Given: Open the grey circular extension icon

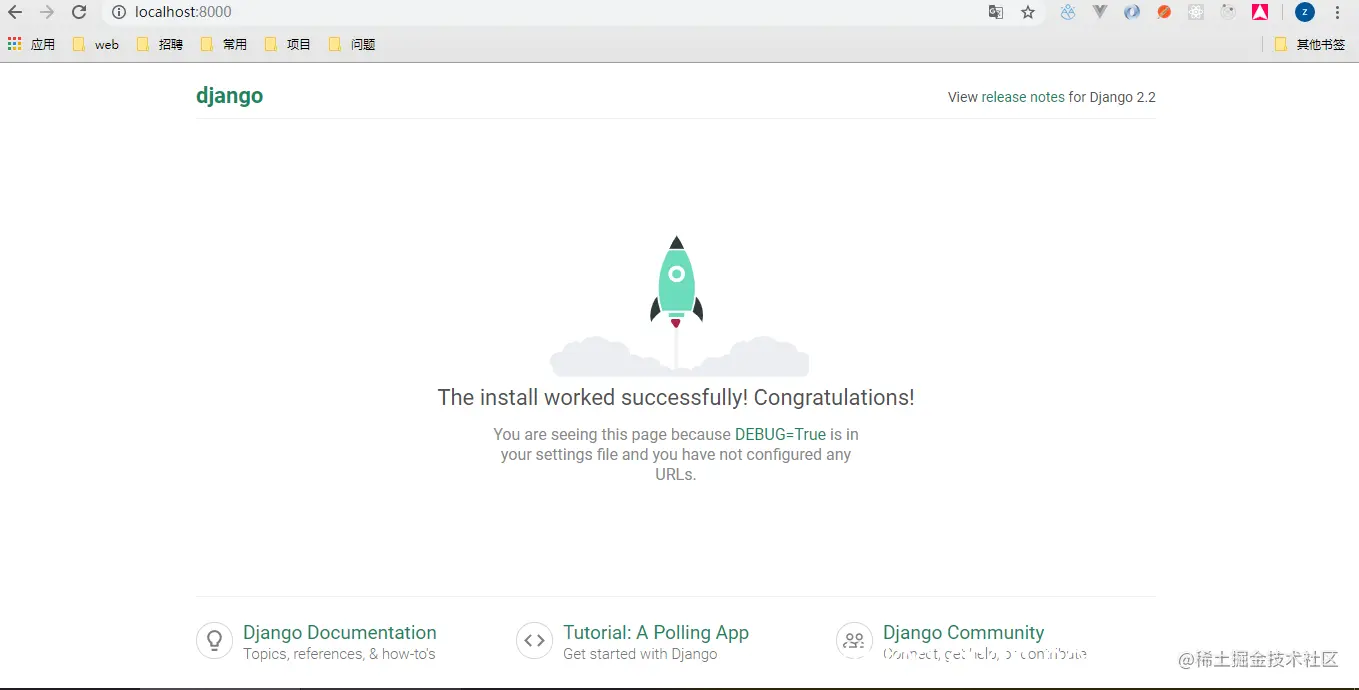Looking at the screenshot, I should pyautogui.click(x=1228, y=12).
